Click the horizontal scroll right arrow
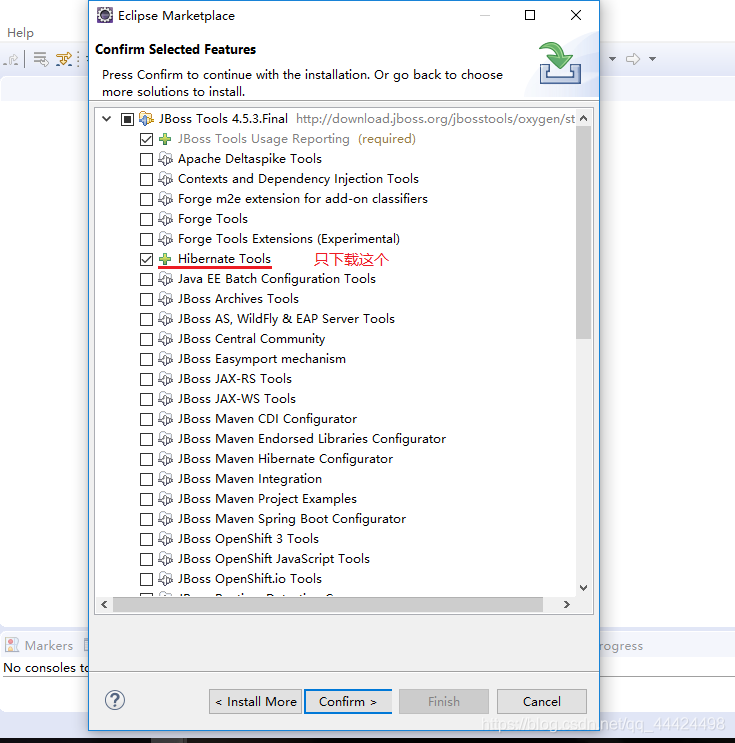Screen dimensions: 735x743 pos(567,605)
